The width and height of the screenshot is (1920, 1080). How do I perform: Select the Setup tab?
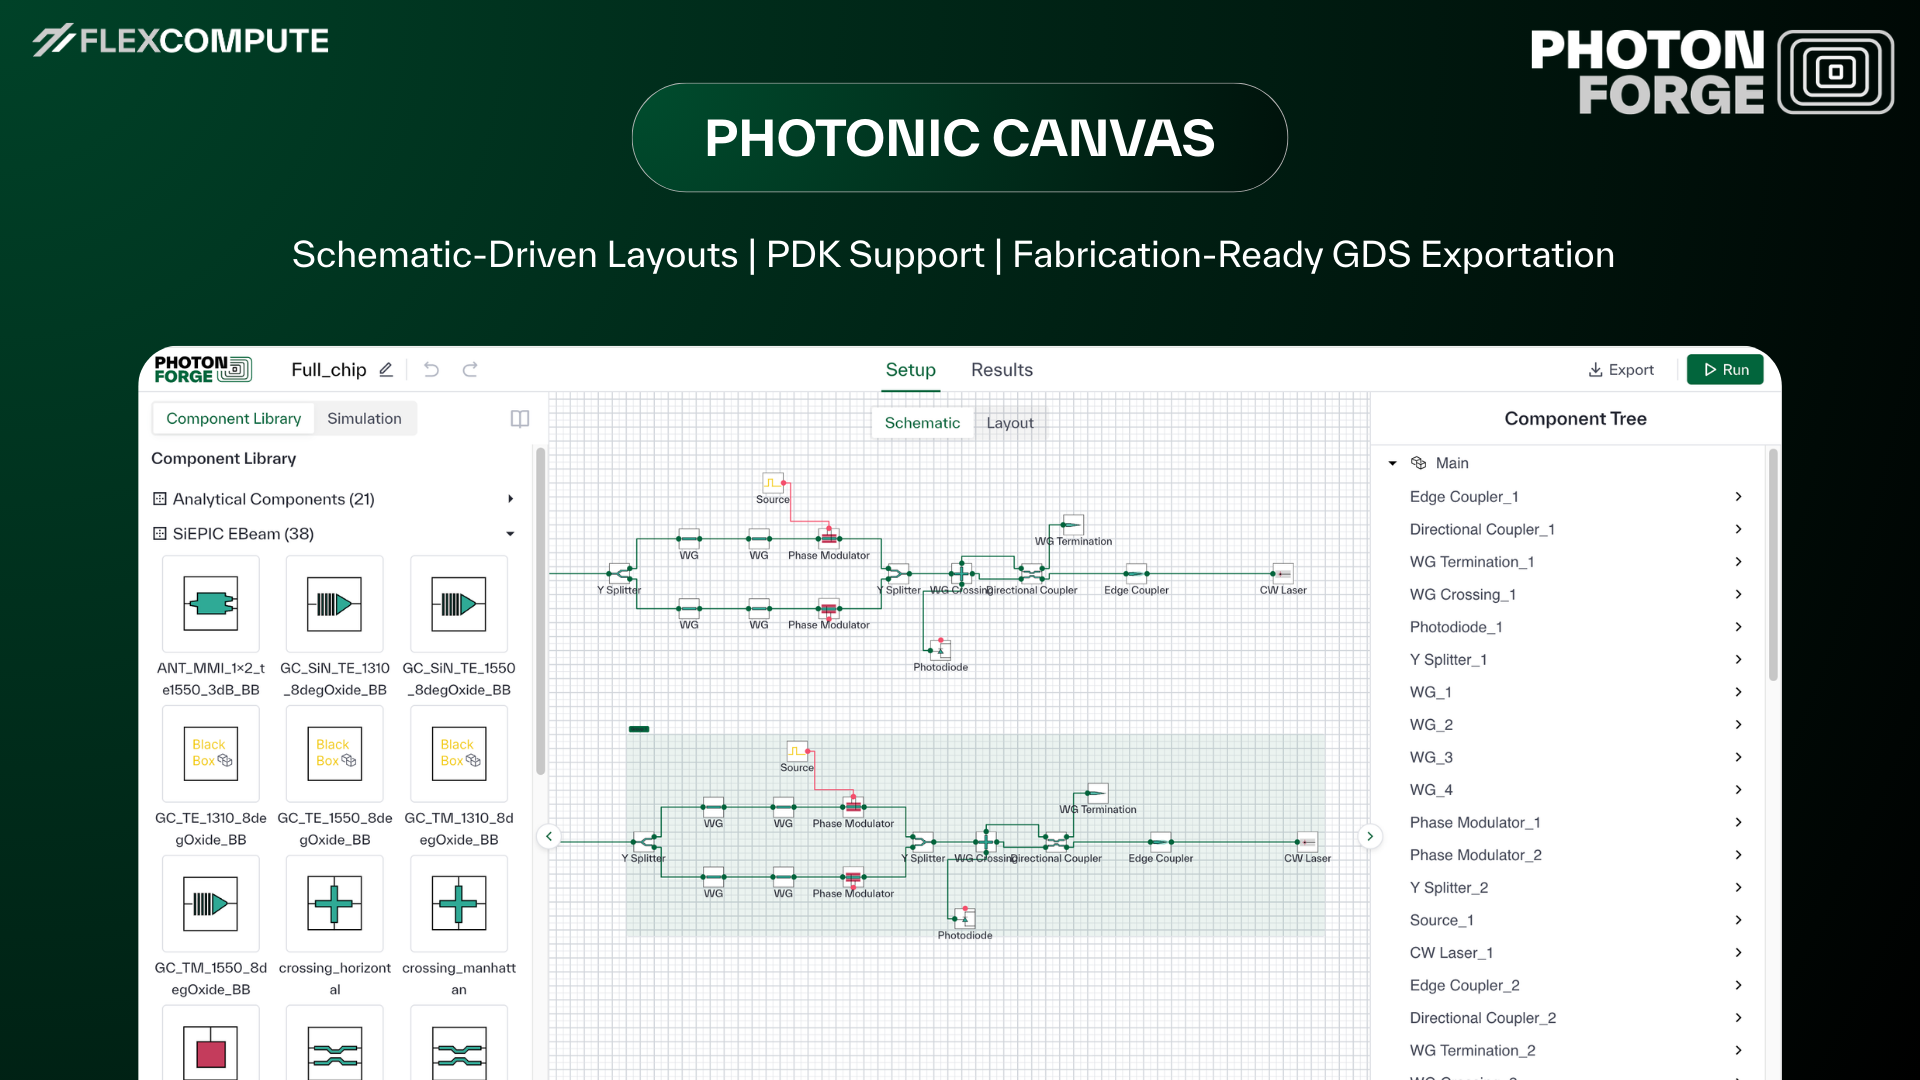point(910,369)
